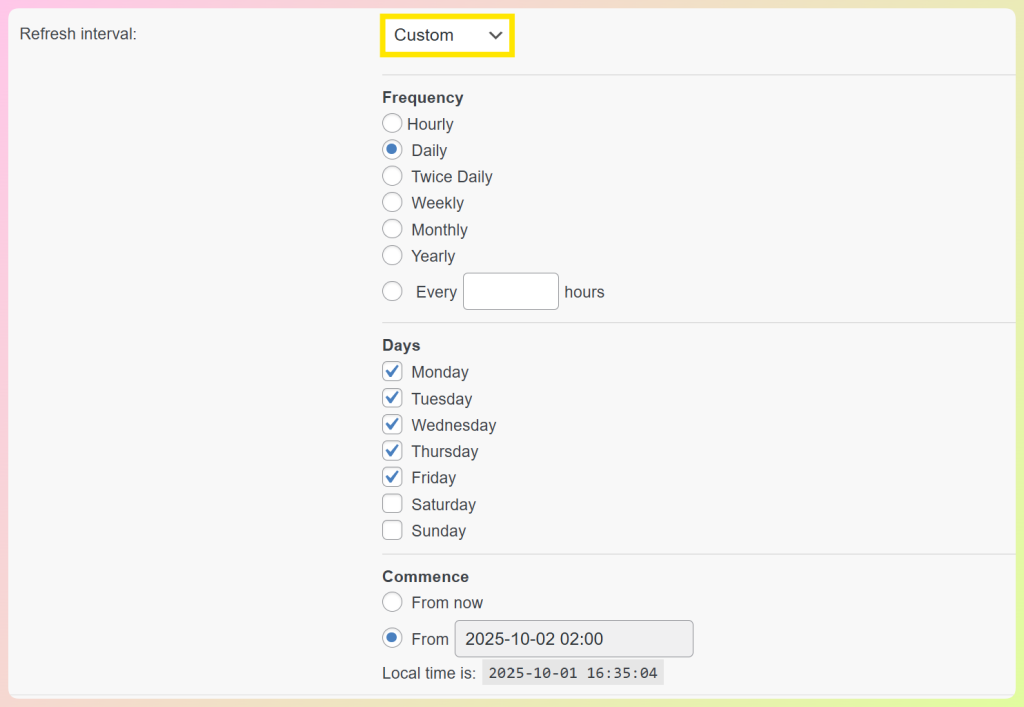The image size is (1024, 707).
Task: Deselect the Thursday checkbox
Action: [392, 451]
